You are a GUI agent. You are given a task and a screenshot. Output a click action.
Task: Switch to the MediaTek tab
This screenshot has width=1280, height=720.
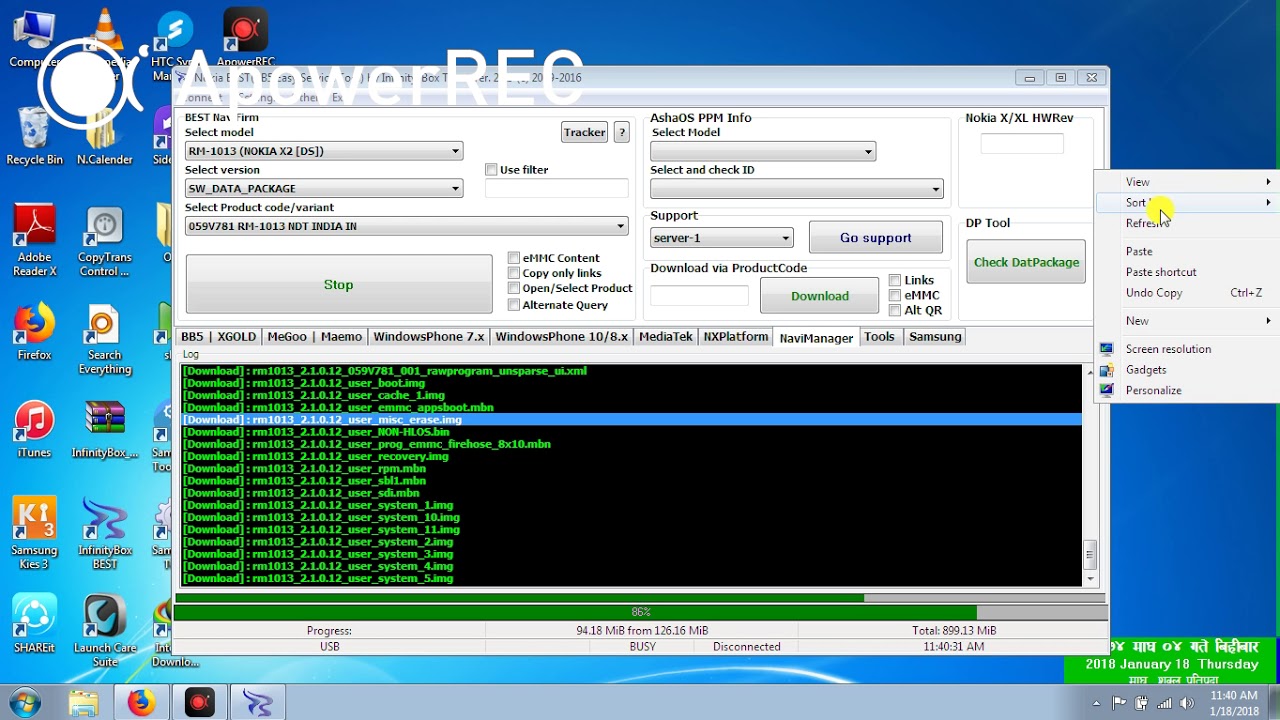(666, 337)
